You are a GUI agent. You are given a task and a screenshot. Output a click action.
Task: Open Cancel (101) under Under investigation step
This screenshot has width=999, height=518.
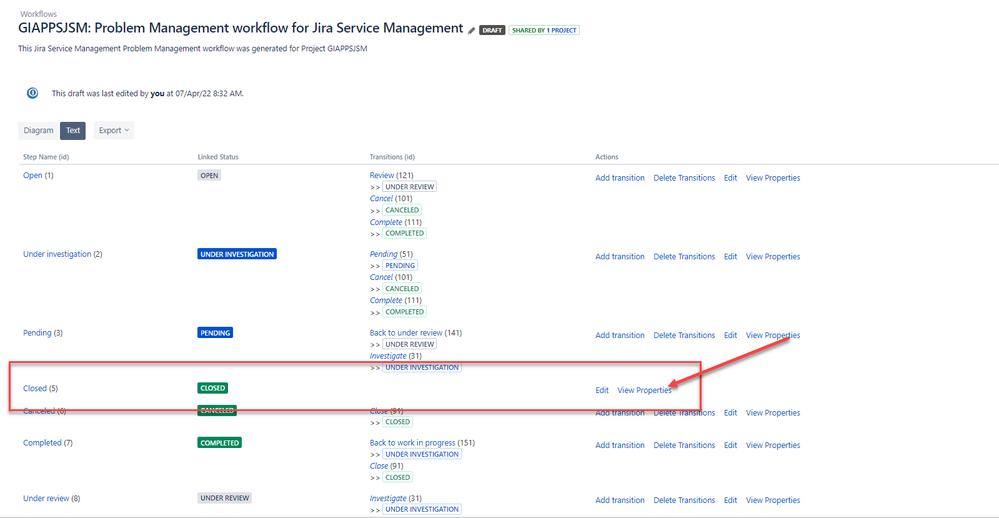pyautogui.click(x=381, y=277)
